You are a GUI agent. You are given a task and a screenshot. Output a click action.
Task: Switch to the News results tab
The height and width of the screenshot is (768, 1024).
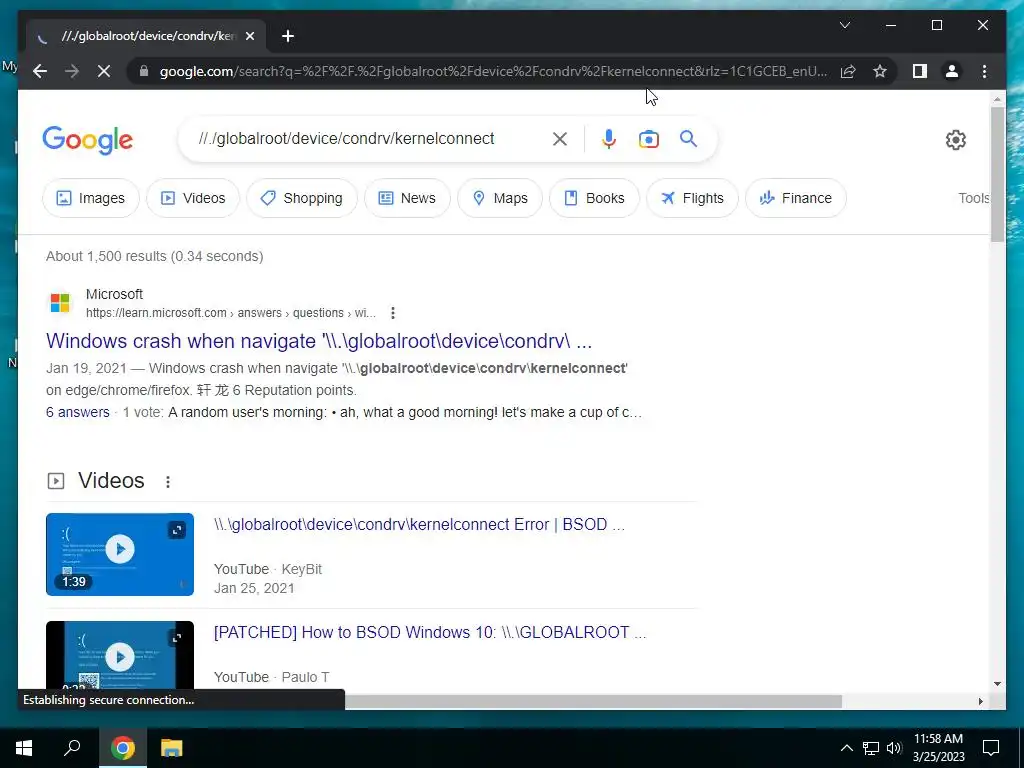point(408,198)
